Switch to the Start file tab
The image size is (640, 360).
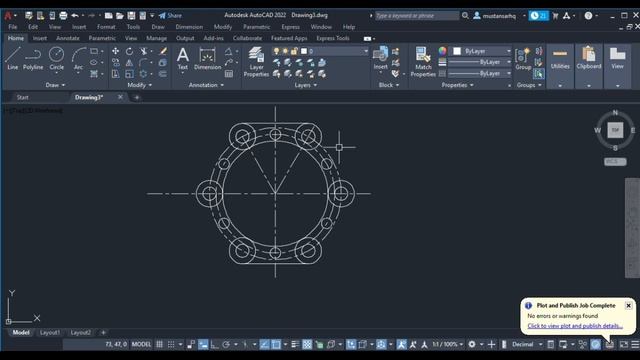click(22, 97)
